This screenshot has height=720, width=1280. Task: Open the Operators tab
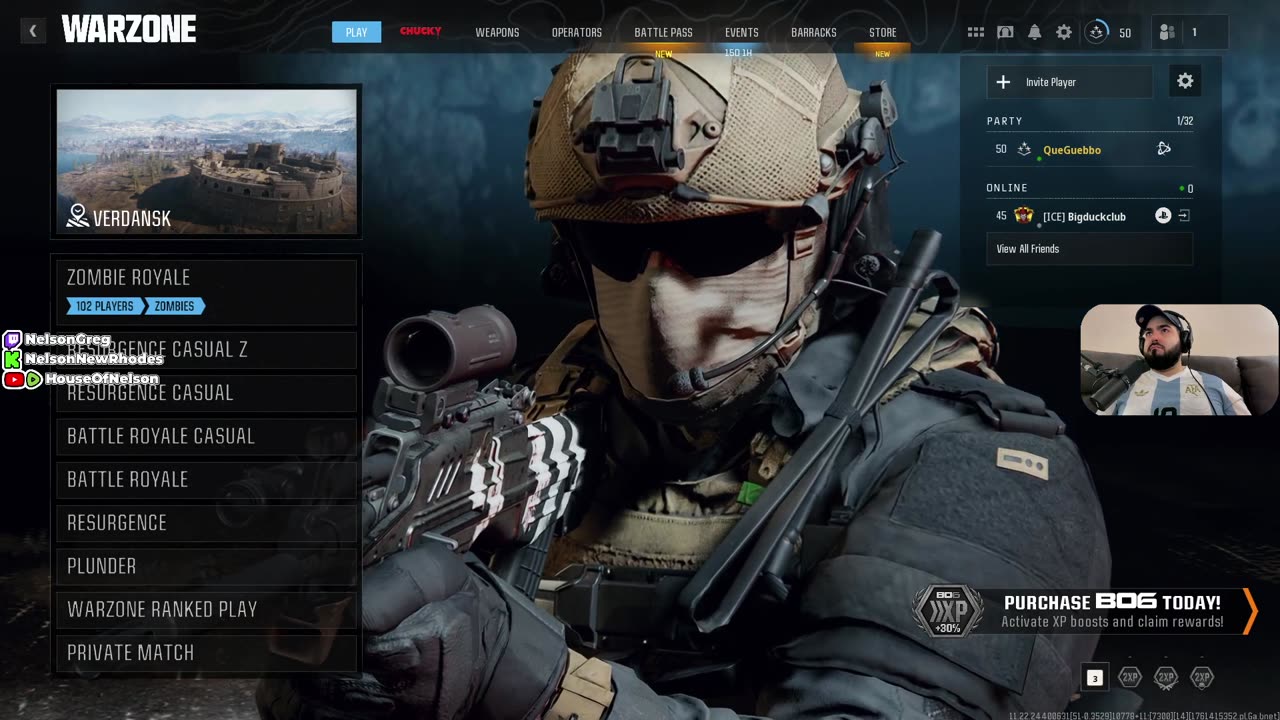(x=577, y=32)
